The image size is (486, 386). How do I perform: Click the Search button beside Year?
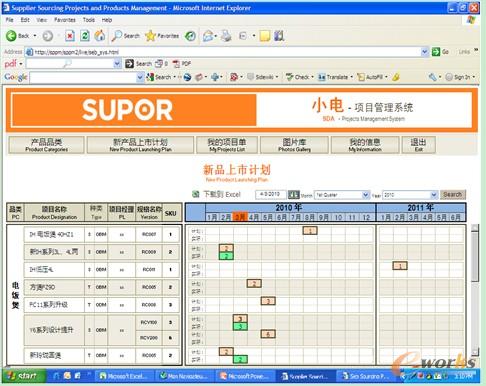453,195
